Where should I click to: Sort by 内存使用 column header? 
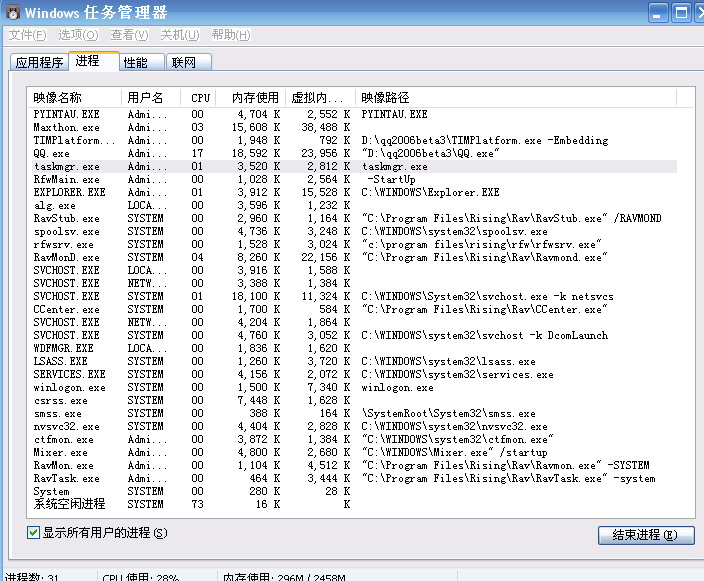(x=251, y=97)
